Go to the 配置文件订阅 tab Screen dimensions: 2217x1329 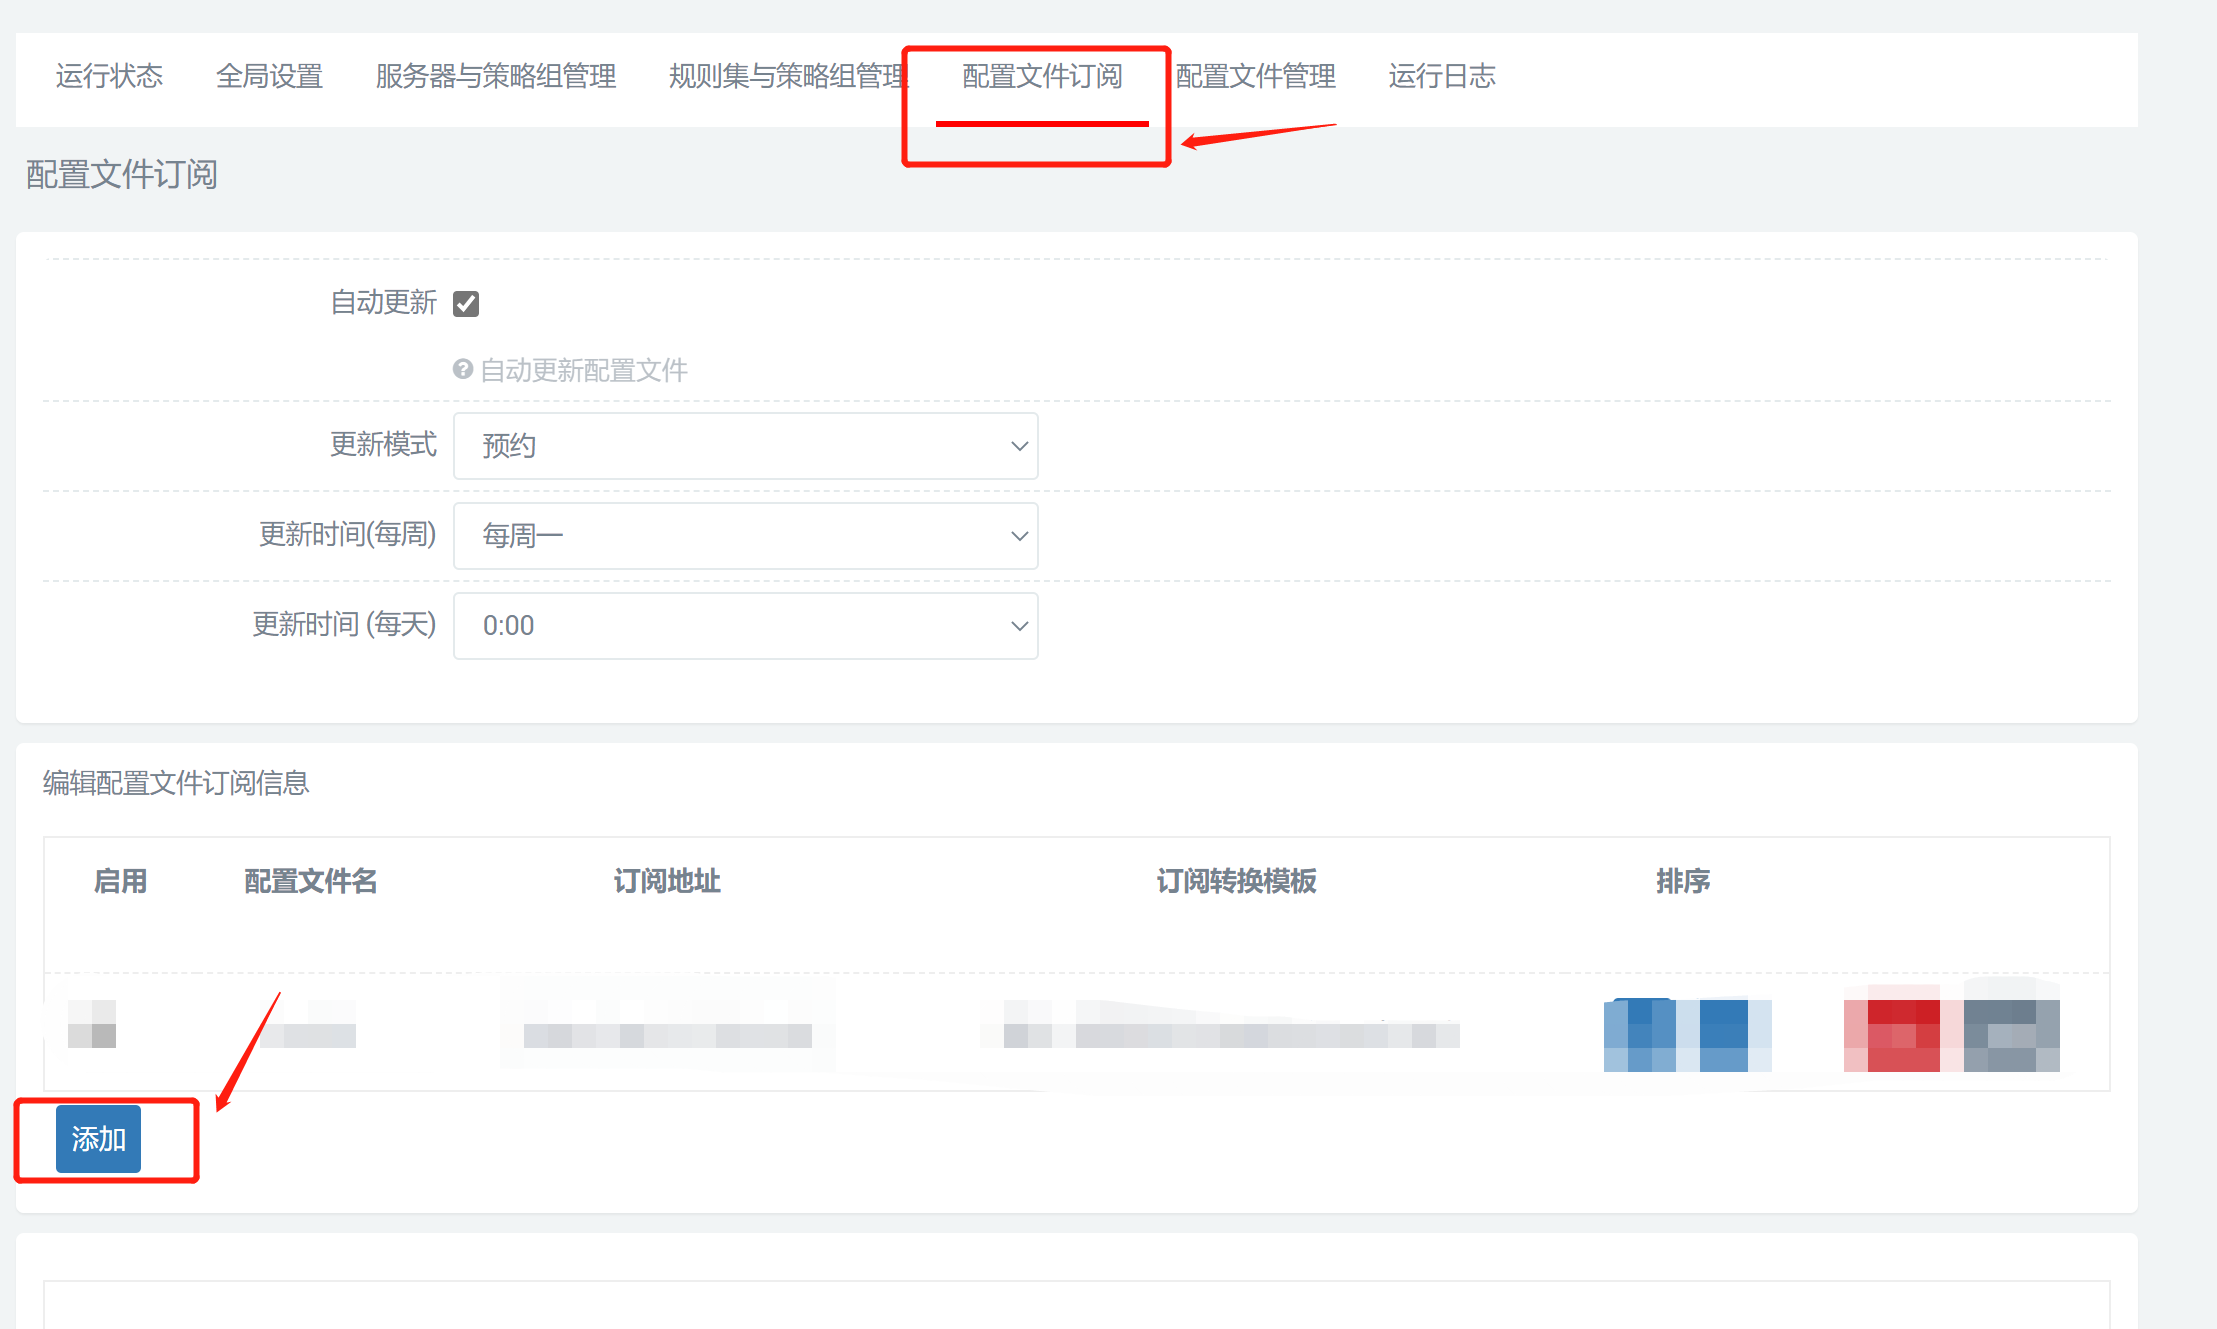click(x=1042, y=76)
